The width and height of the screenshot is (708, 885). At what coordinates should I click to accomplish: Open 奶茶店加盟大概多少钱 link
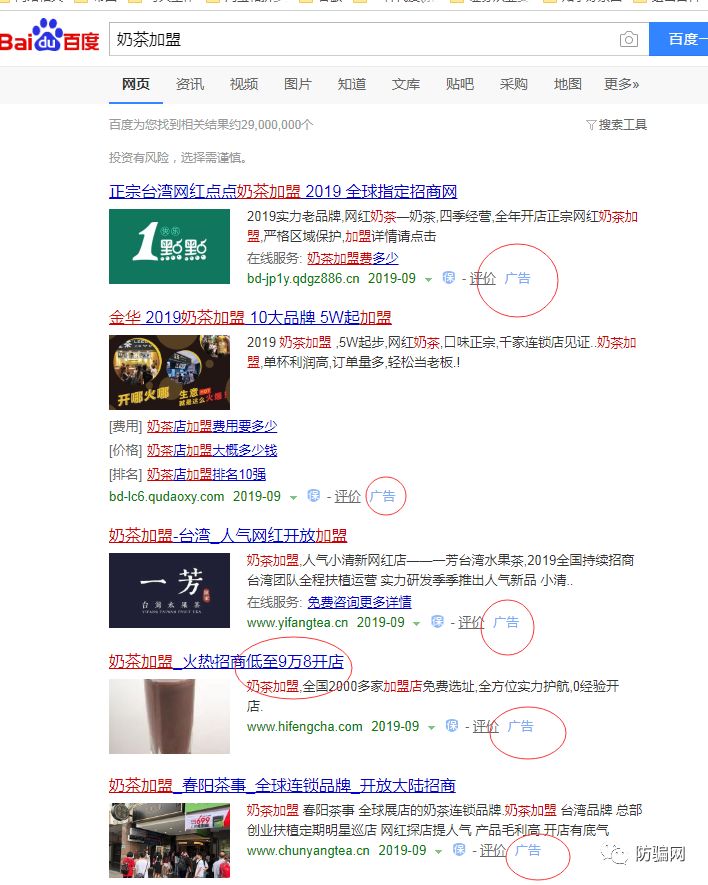click(x=212, y=450)
